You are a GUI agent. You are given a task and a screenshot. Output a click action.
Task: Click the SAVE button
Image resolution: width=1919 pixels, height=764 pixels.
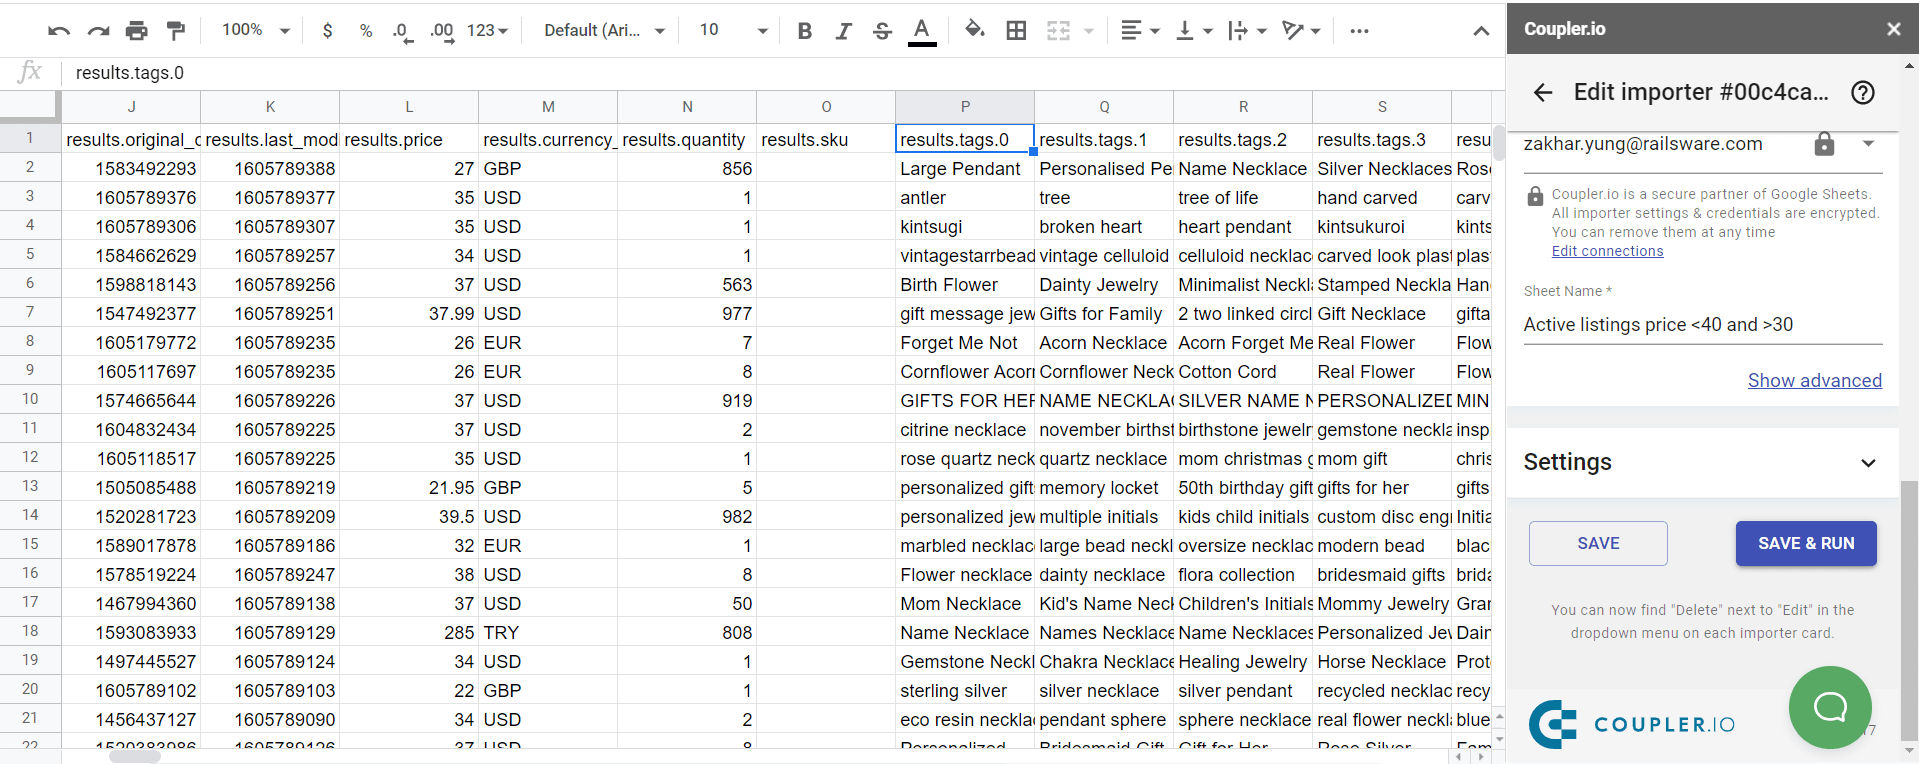(x=1597, y=543)
